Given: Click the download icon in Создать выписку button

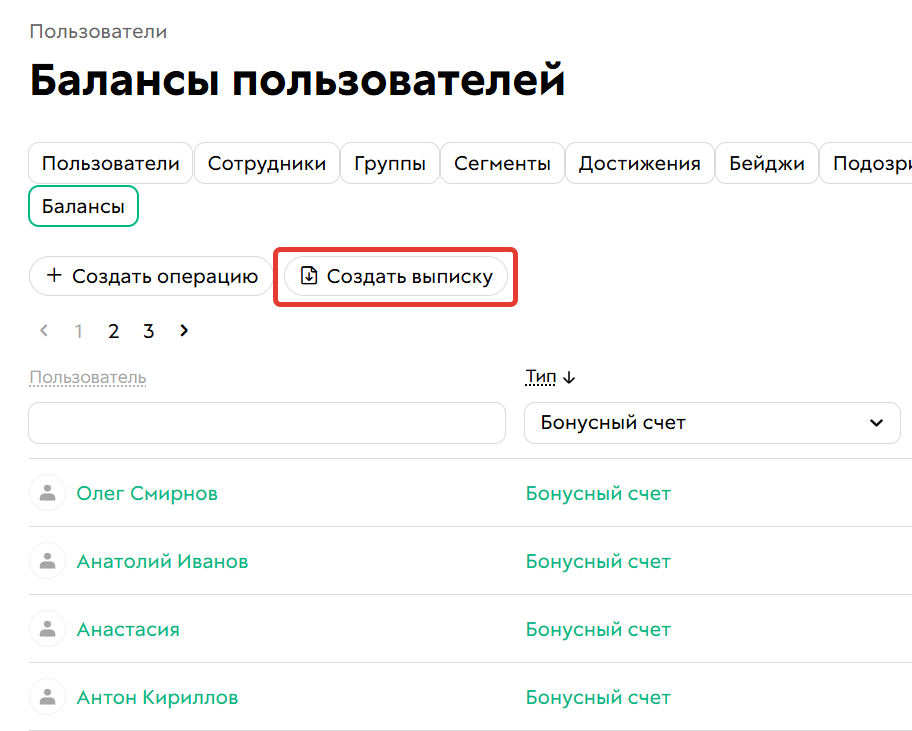Looking at the screenshot, I should tap(309, 277).
